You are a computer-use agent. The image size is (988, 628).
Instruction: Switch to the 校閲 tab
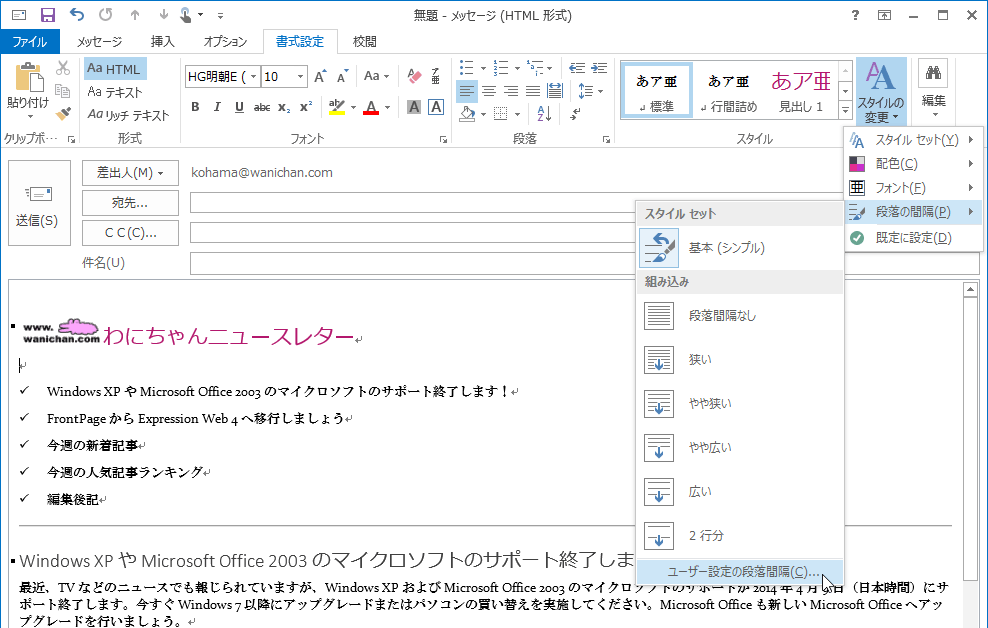pos(365,42)
